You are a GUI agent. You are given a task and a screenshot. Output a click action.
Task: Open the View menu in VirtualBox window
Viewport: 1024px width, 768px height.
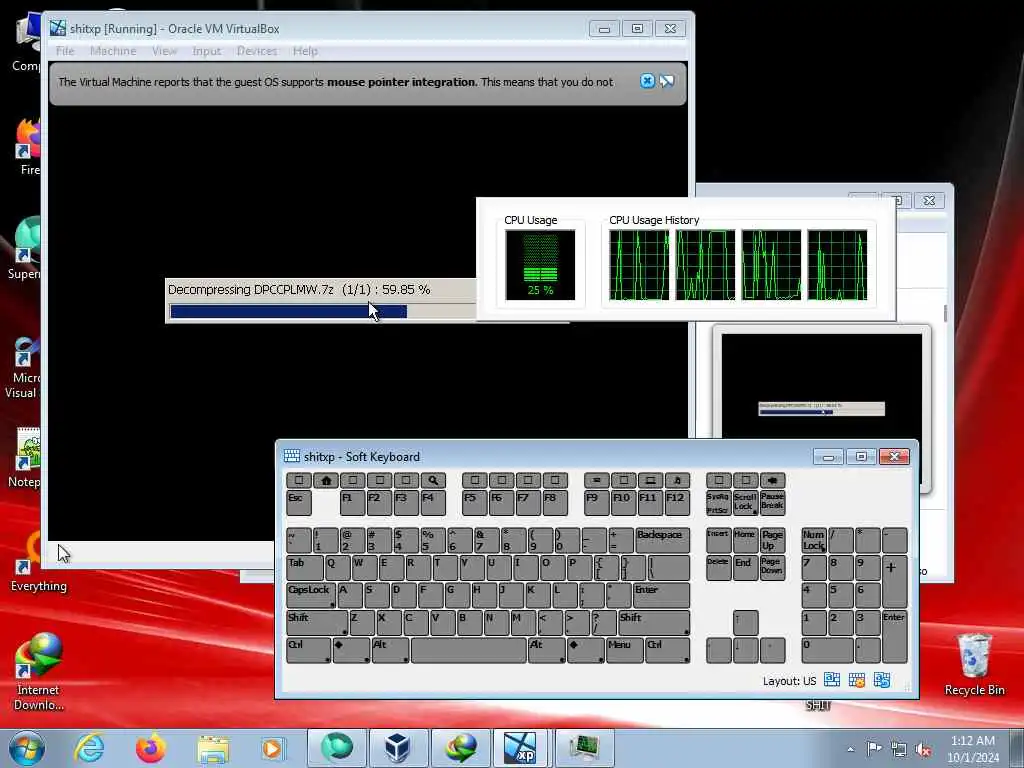(164, 51)
